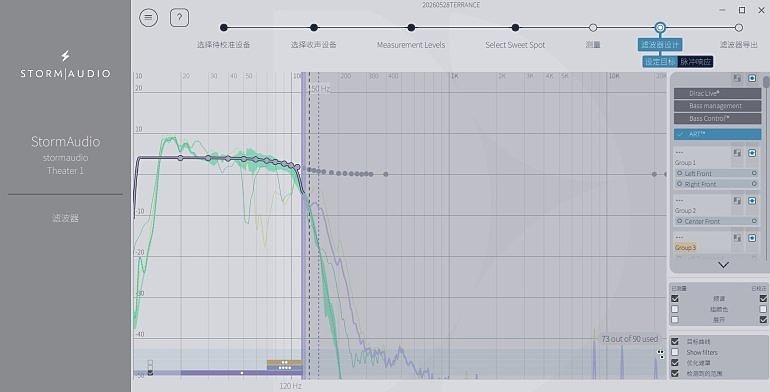Click the right circle icon on Right Front
770x392 pixels.
754,184
